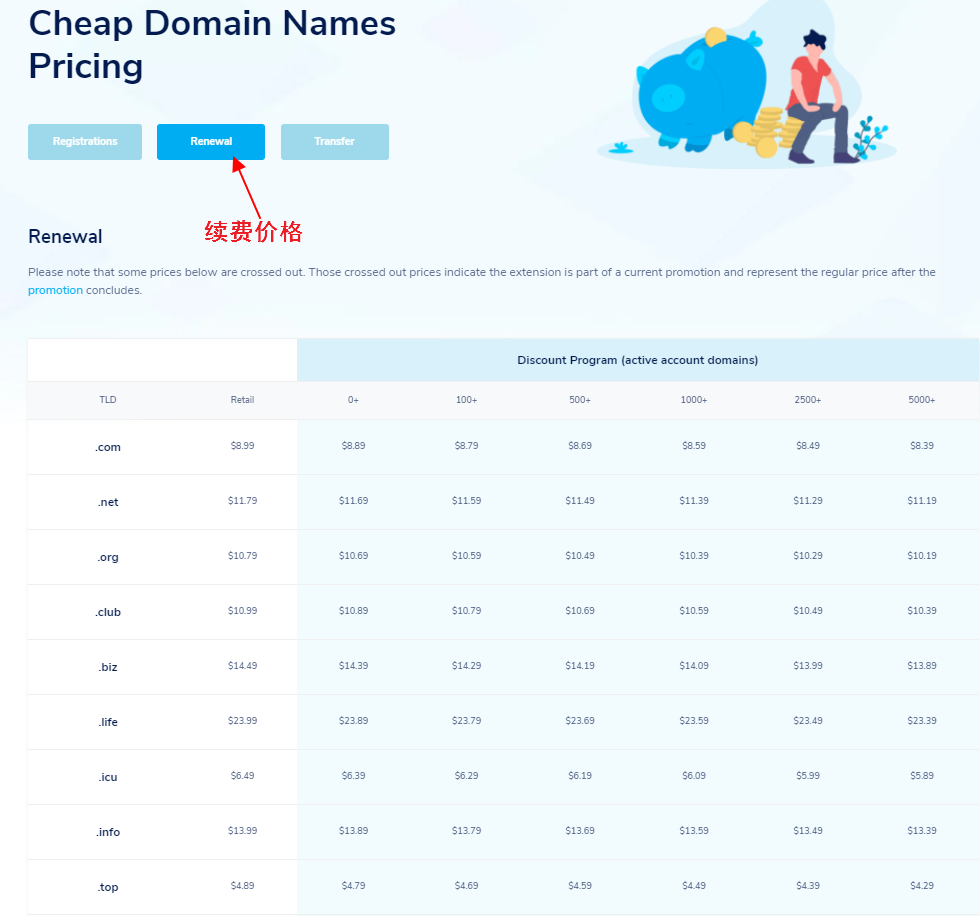Select the .top TLD entry
The height and width of the screenshot is (916, 980).
point(107,886)
